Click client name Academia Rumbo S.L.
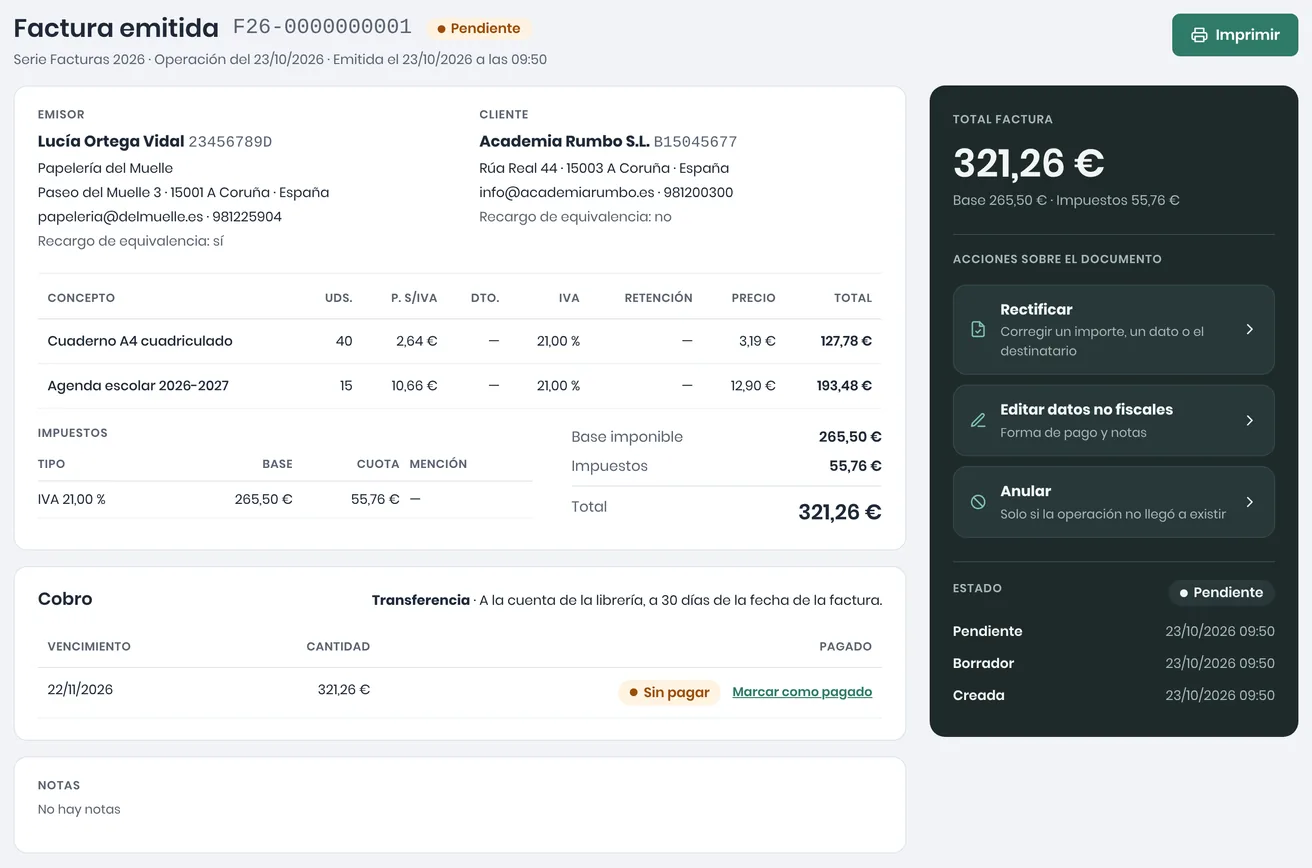 (x=564, y=141)
